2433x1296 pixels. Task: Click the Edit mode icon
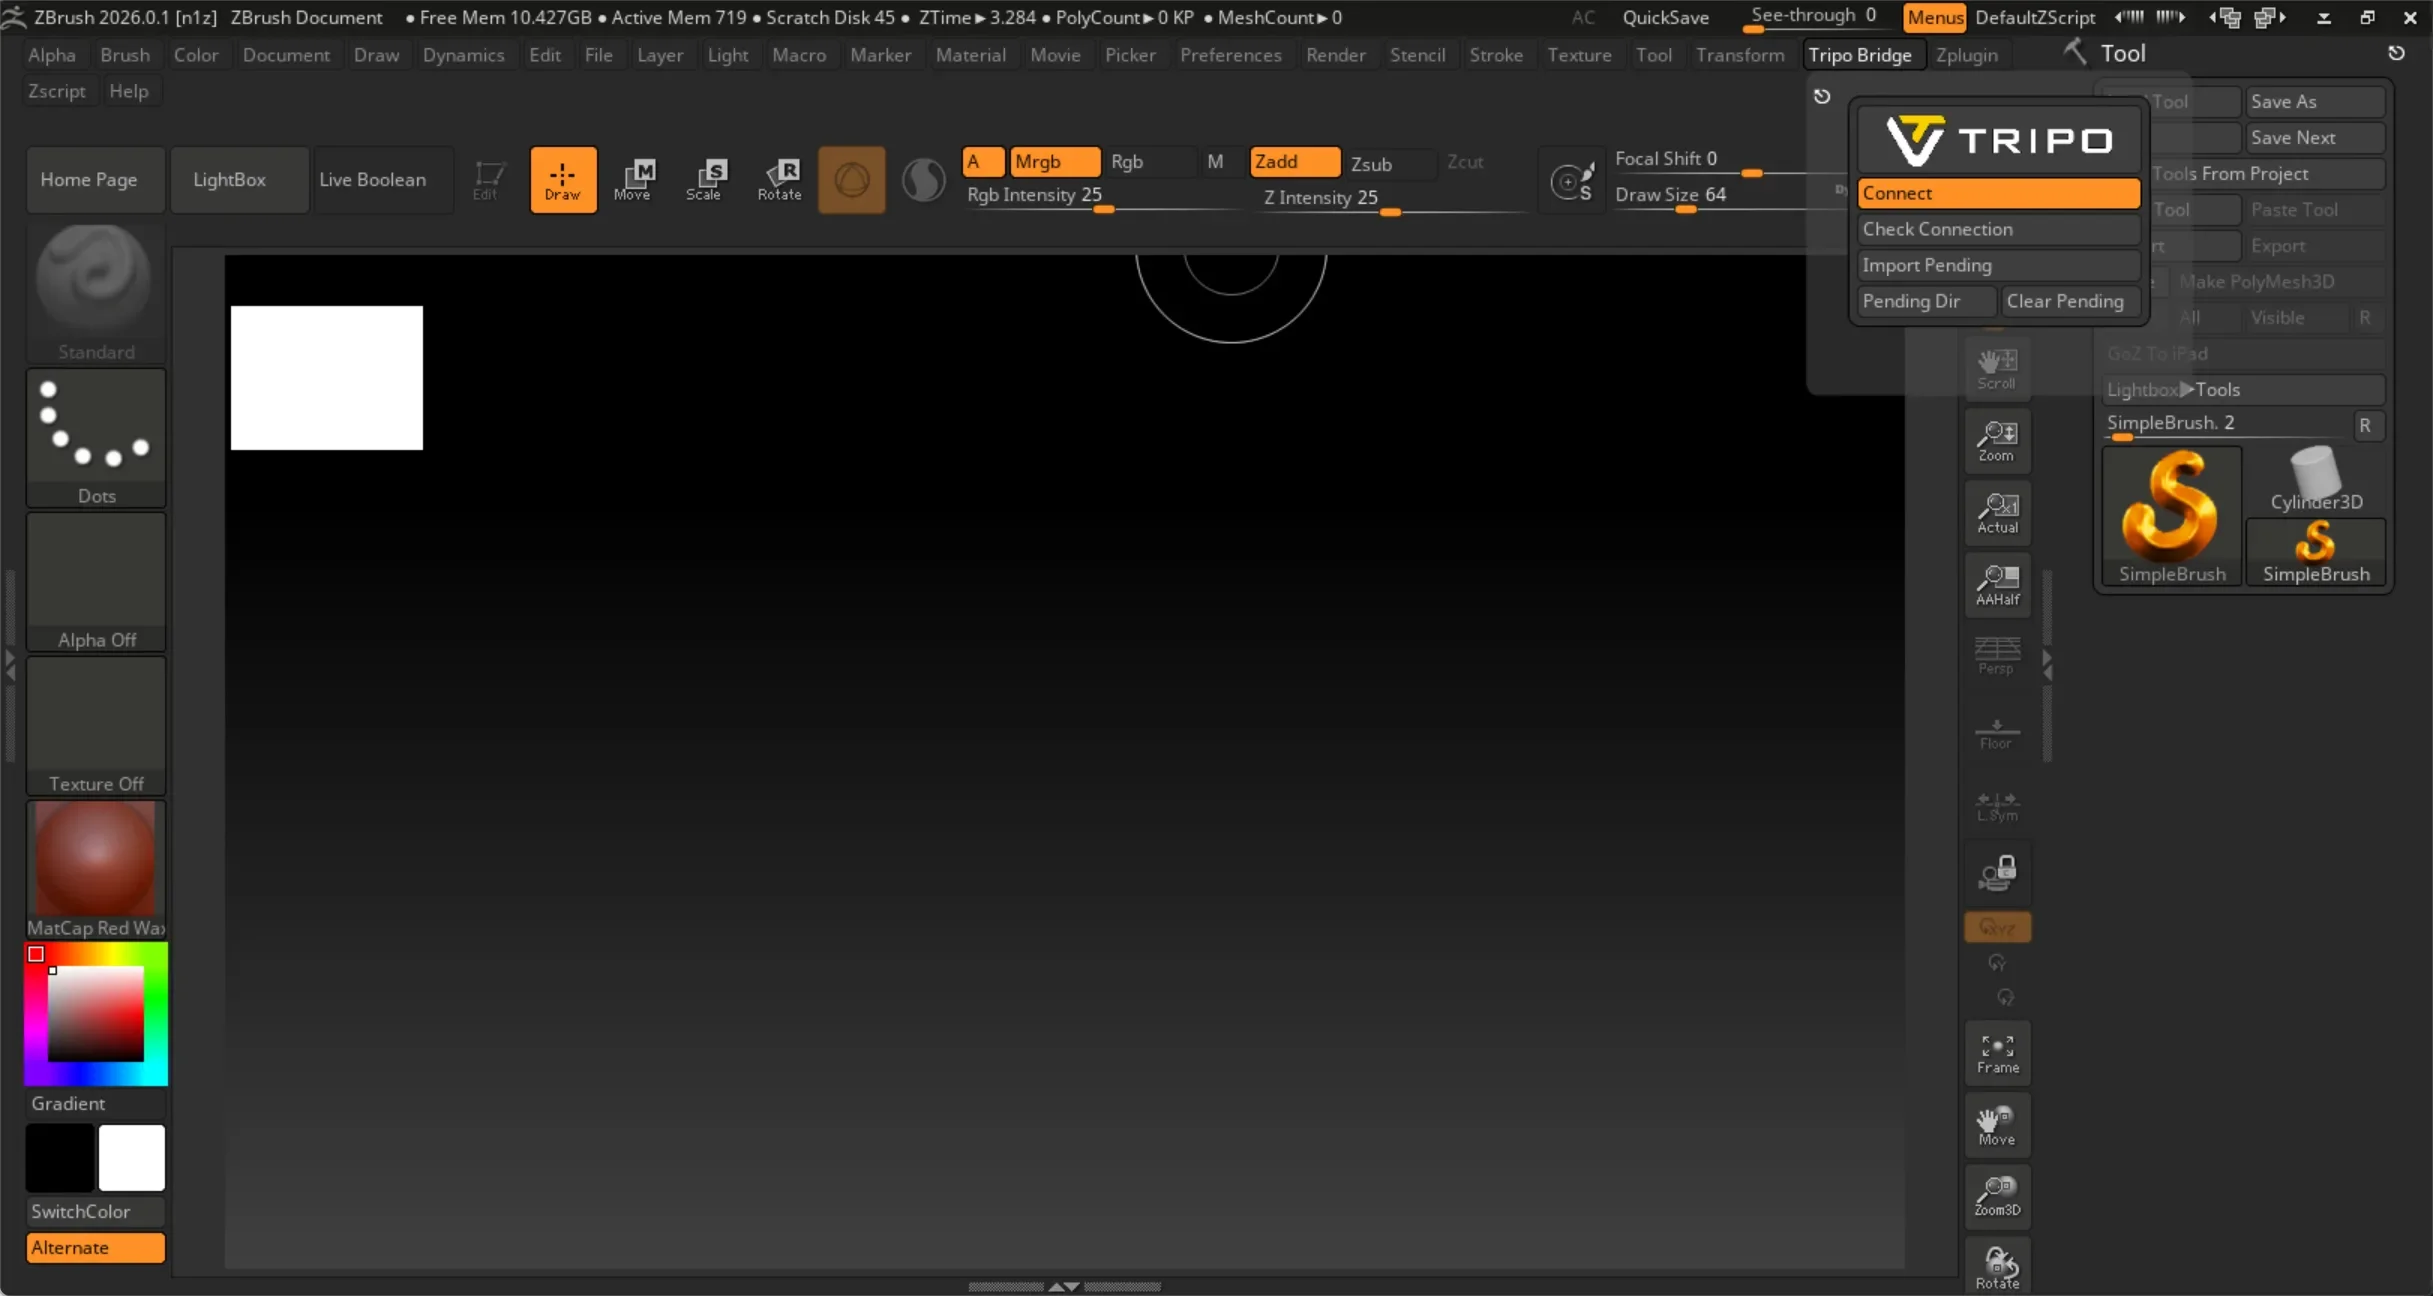[487, 180]
